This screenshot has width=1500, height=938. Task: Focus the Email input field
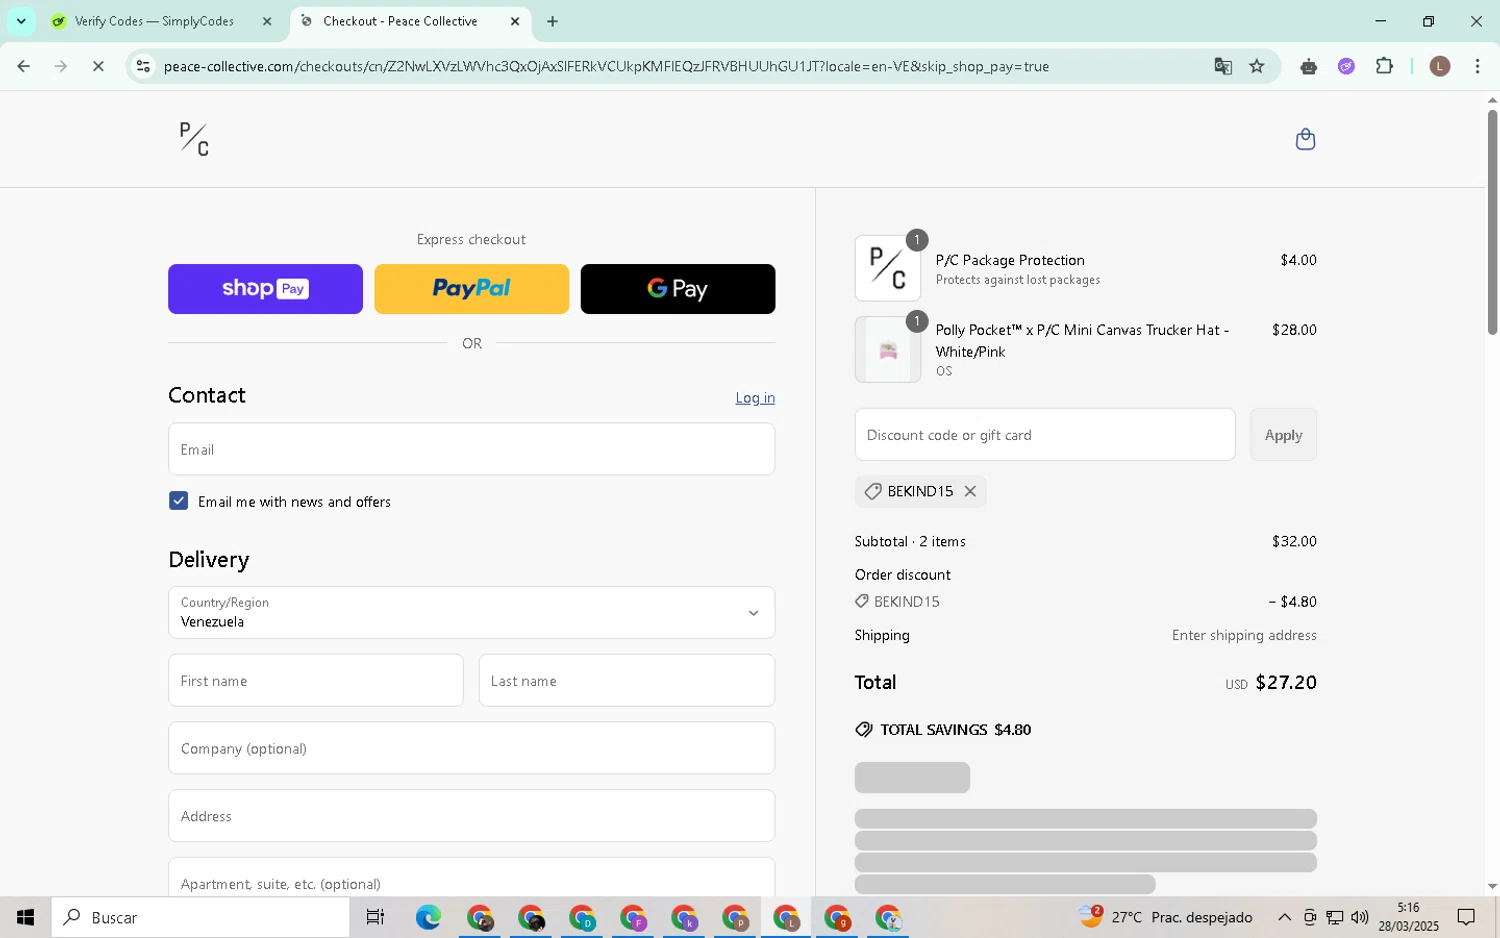(x=471, y=449)
